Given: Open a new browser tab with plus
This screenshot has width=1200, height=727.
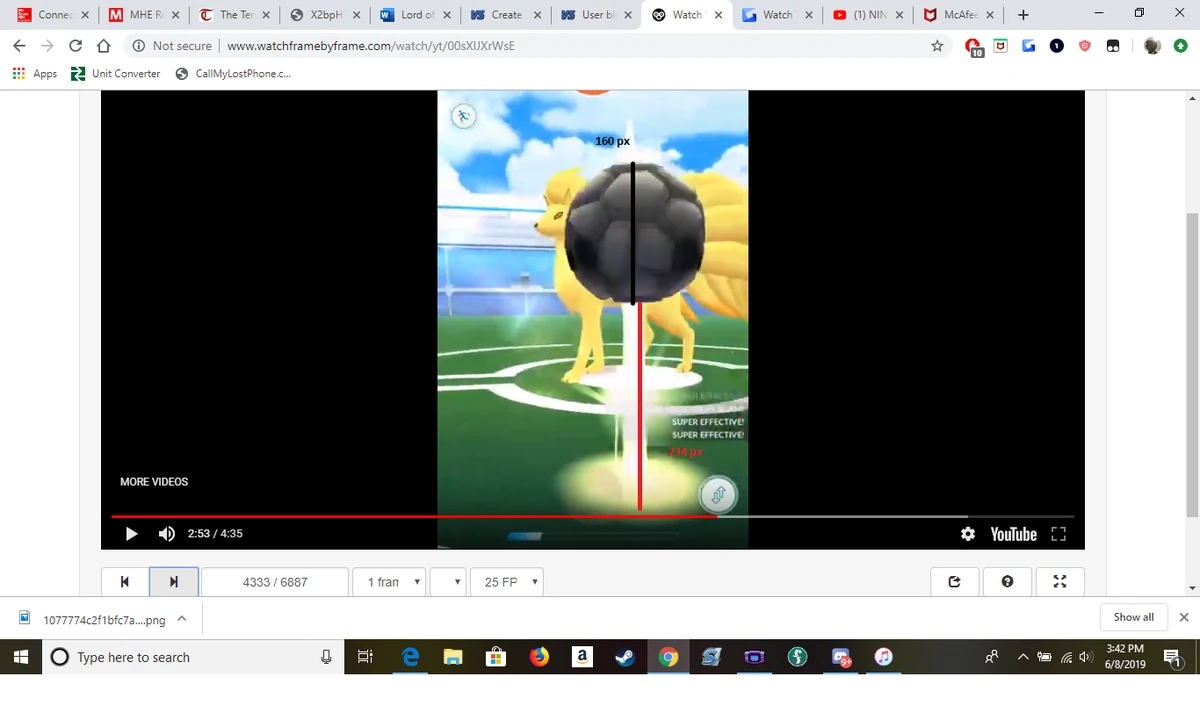Looking at the screenshot, I should (1022, 15).
